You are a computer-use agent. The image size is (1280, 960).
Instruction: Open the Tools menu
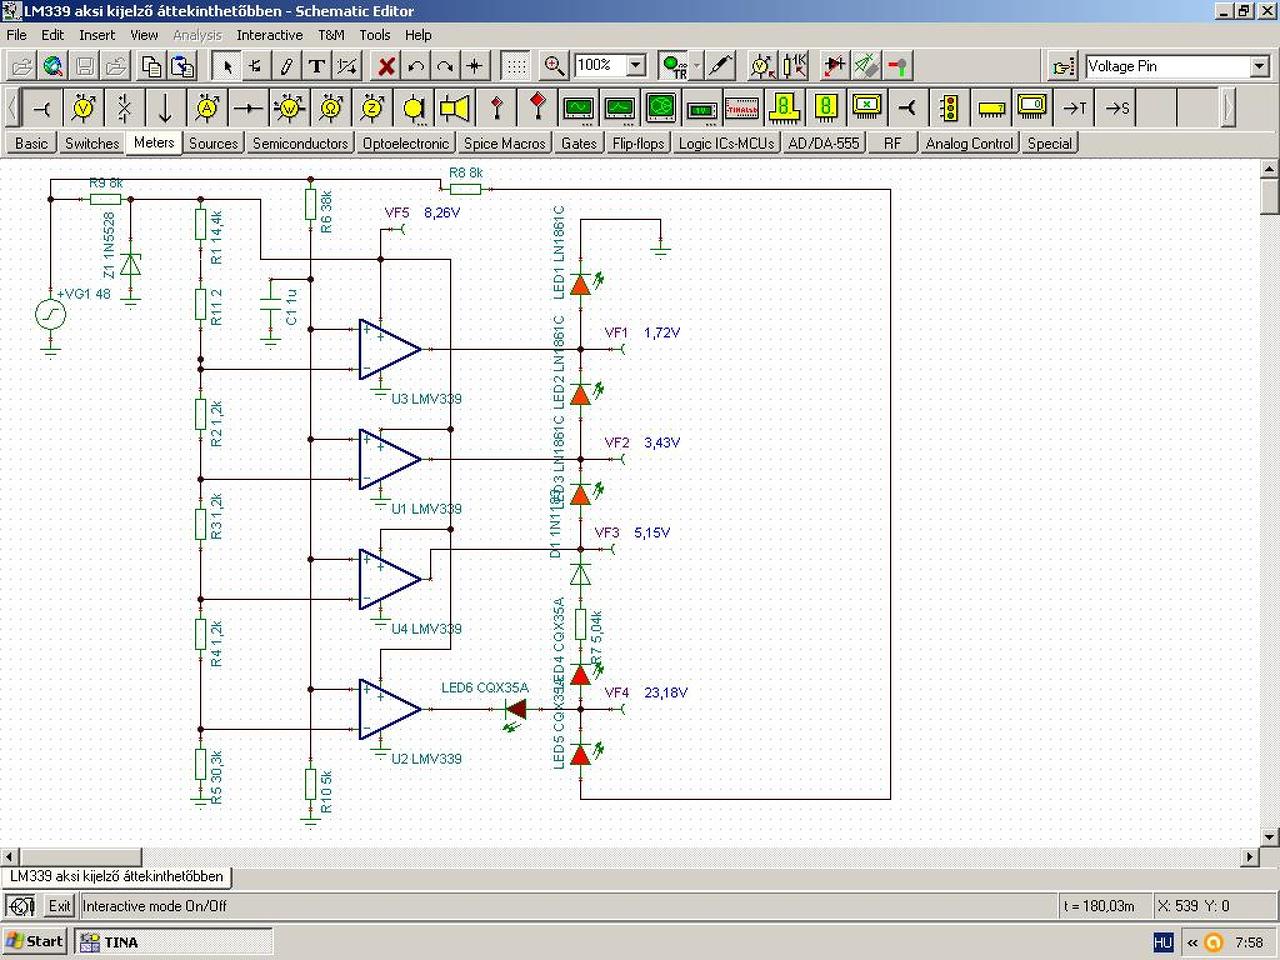click(375, 35)
